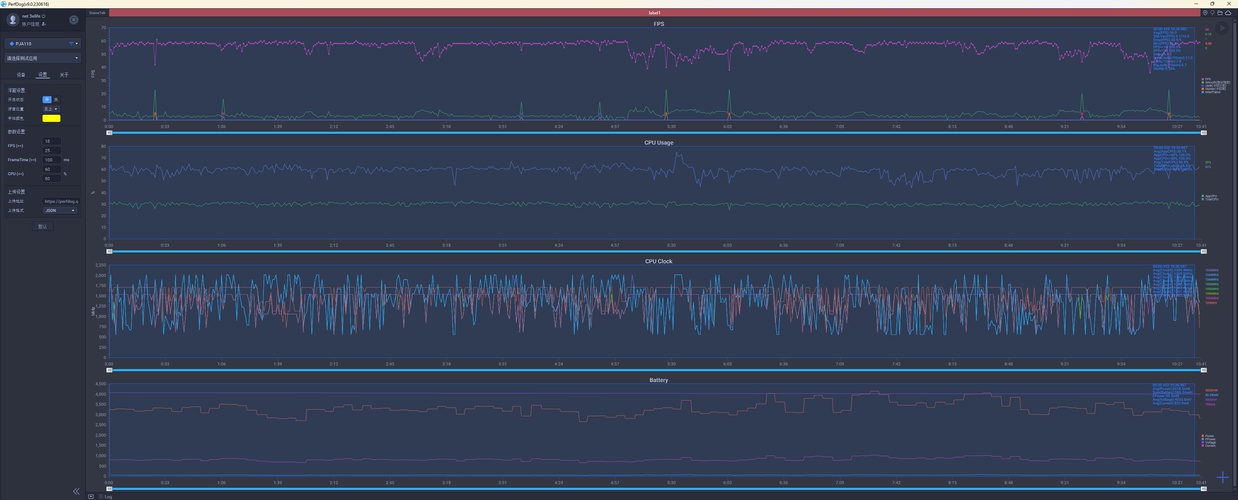The width and height of the screenshot is (1238, 500).
Task: Edit the first CPU threshold field (60)
Action: tap(52, 169)
